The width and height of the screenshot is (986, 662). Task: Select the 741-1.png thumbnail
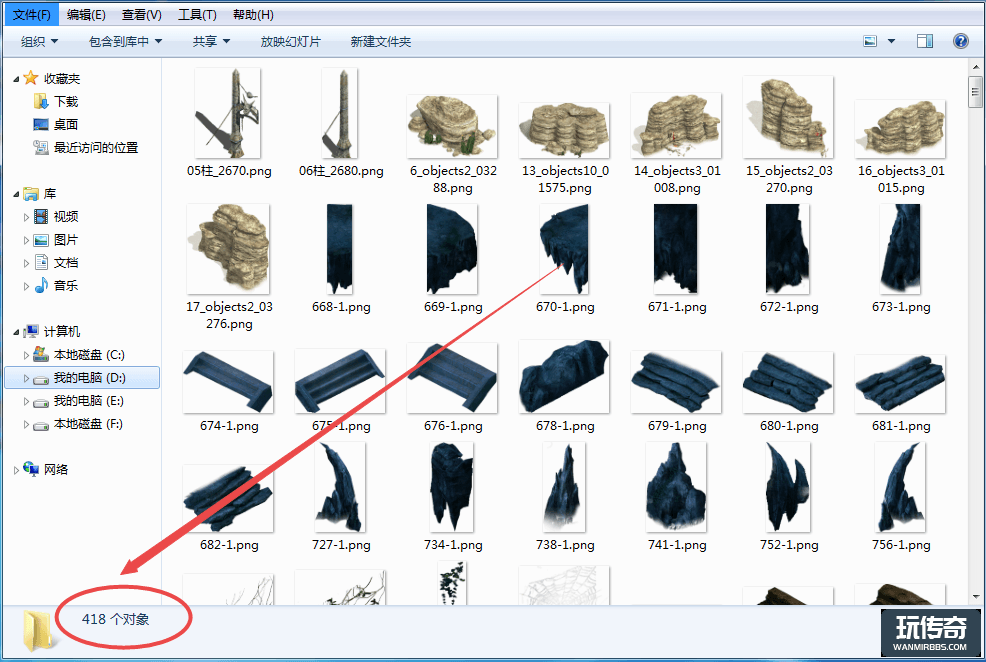(x=676, y=487)
